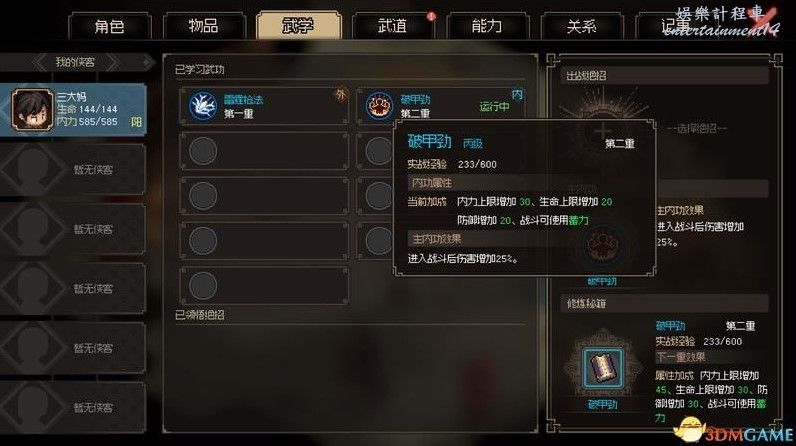Click the 破甲劲 manual book icon
The width and height of the screenshot is (796, 446).
(x=603, y=367)
